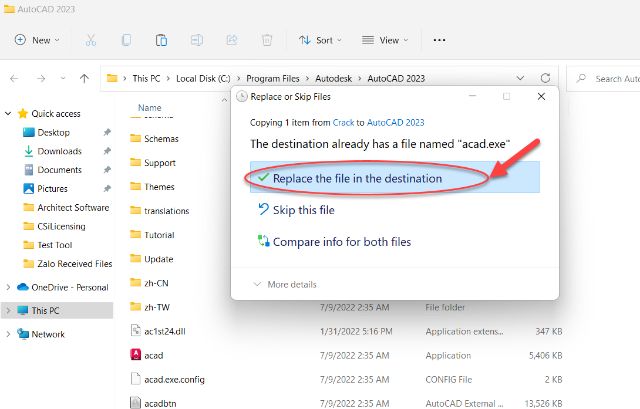Click the Rename icon in toolbar
The width and height of the screenshot is (640, 409).
[x=197, y=40]
